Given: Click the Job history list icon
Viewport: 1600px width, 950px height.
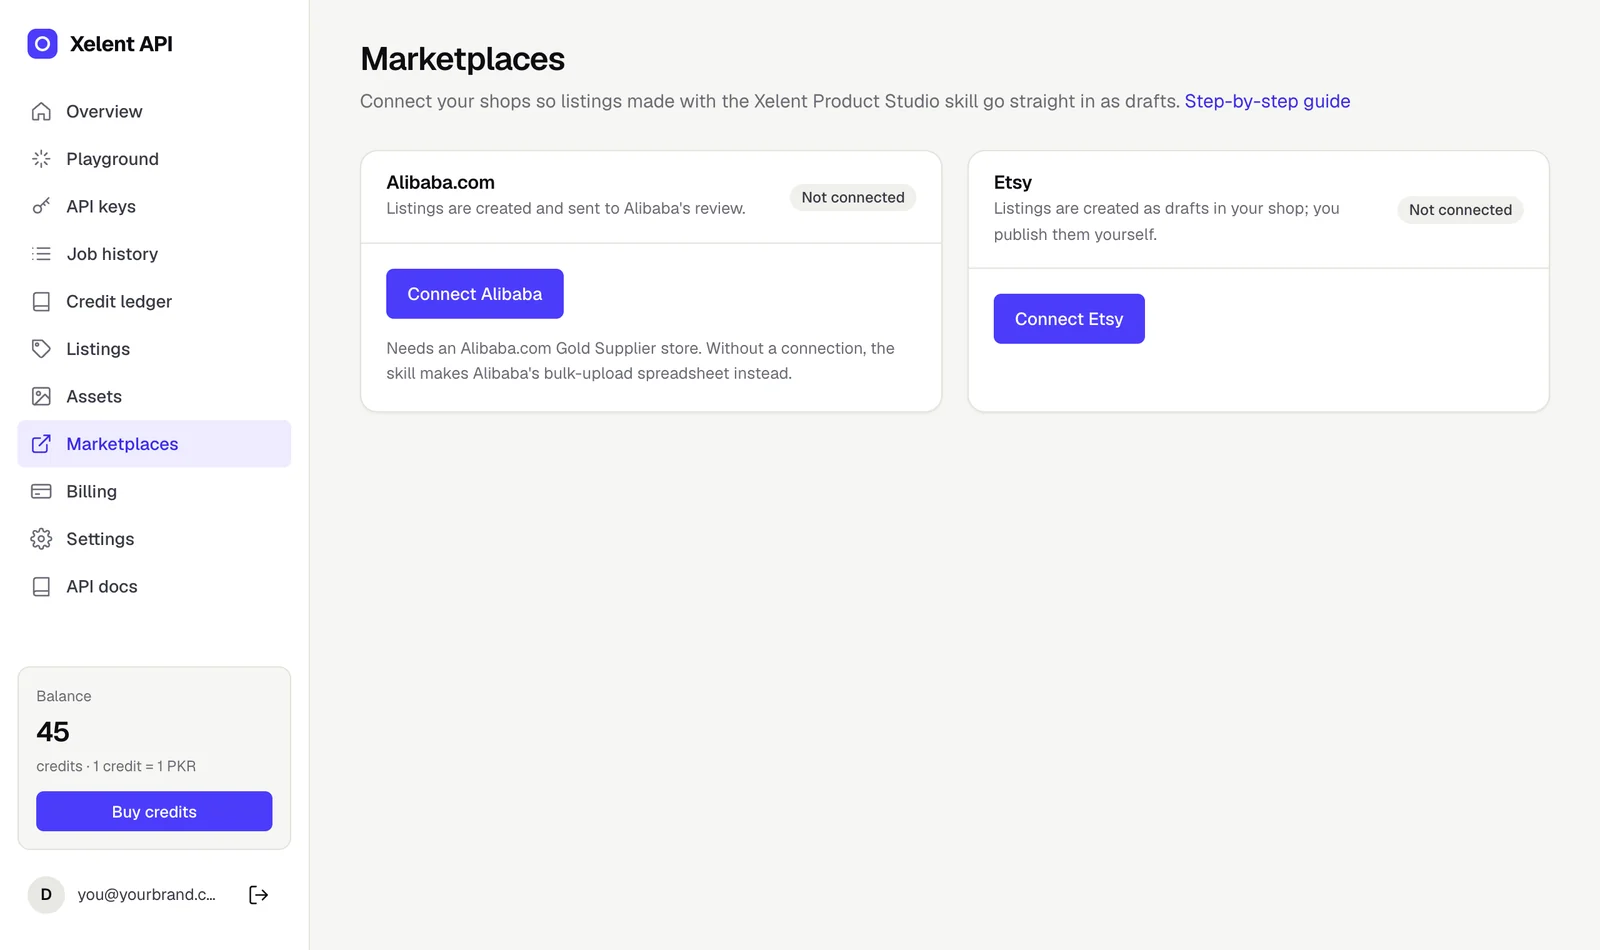Looking at the screenshot, I should pyautogui.click(x=41, y=254).
